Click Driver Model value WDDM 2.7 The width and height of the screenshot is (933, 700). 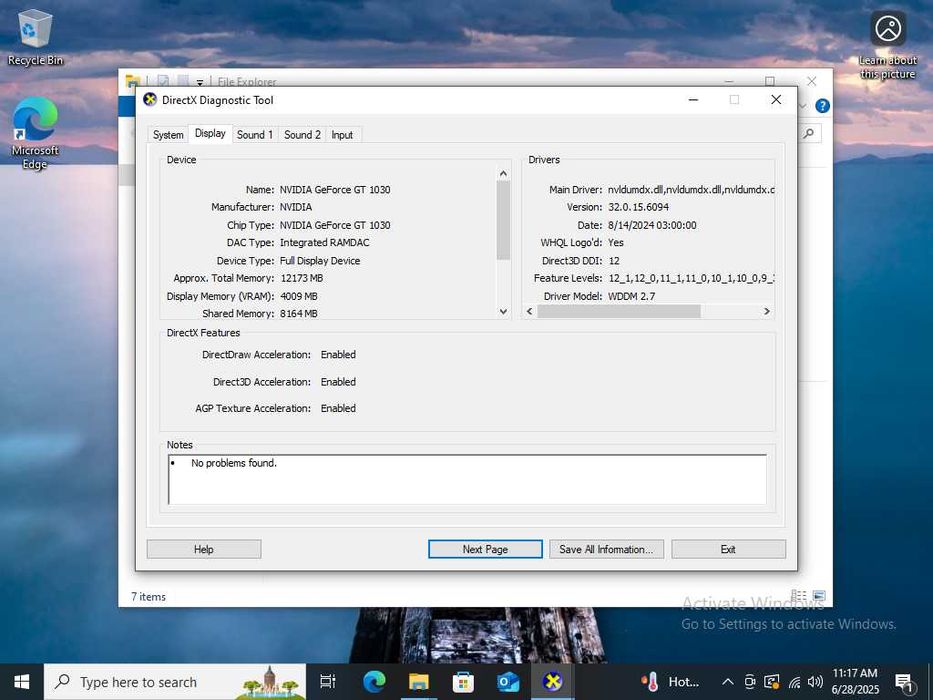(x=631, y=296)
